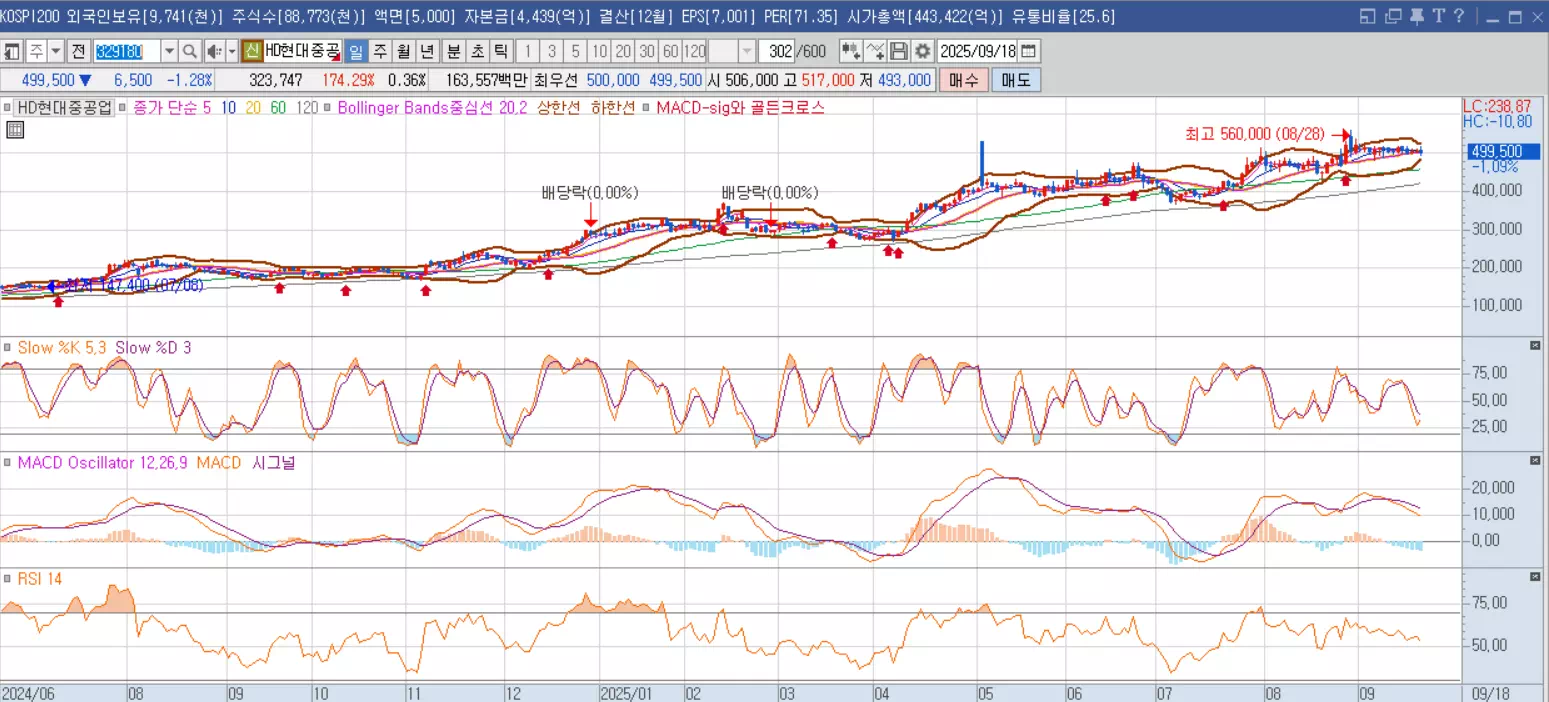The image size is (1549, 702).
Task: Open the interval dropdown after the 120 button
Action: tap(747, 51)
